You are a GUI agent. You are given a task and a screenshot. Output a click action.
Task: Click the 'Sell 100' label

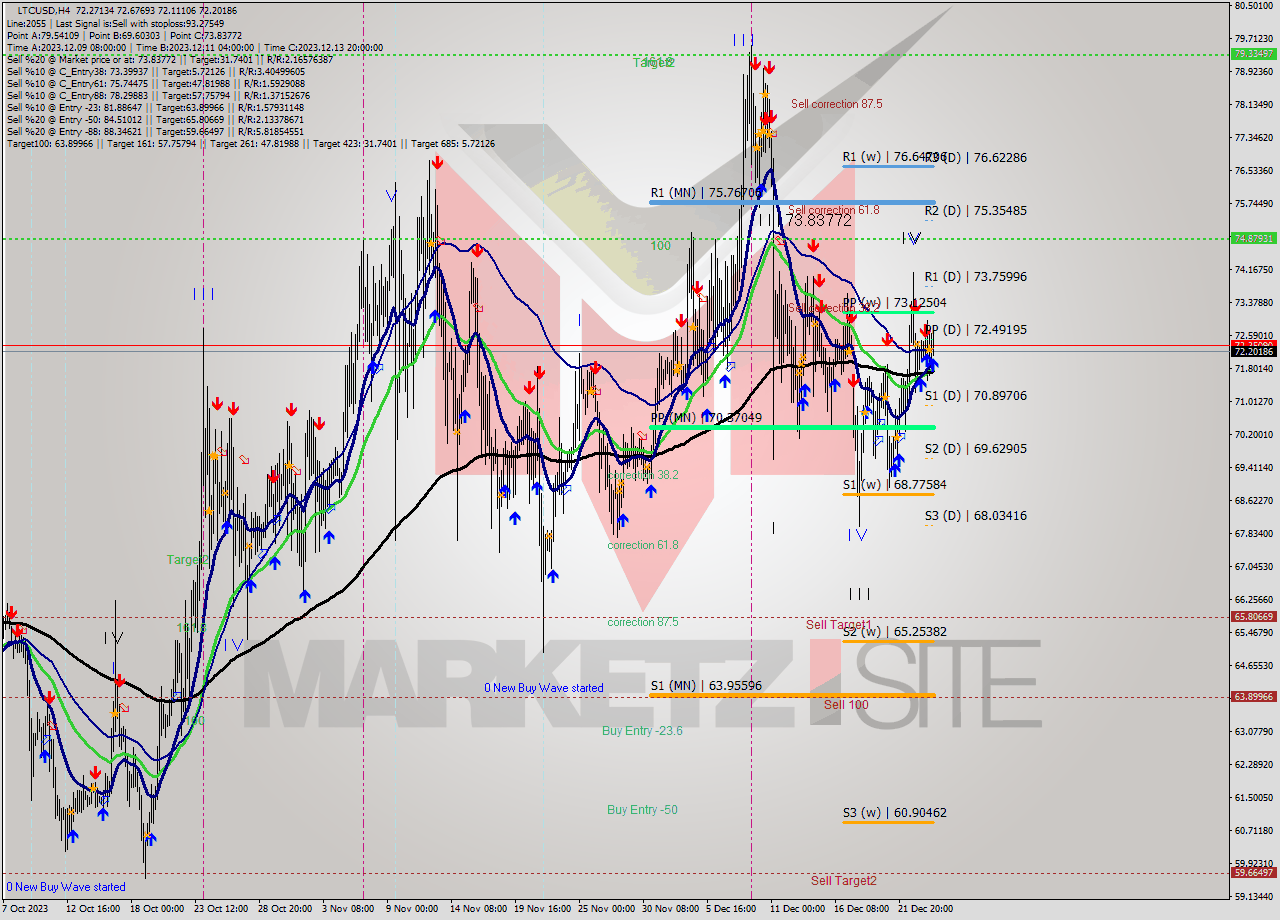click(846, 705)
